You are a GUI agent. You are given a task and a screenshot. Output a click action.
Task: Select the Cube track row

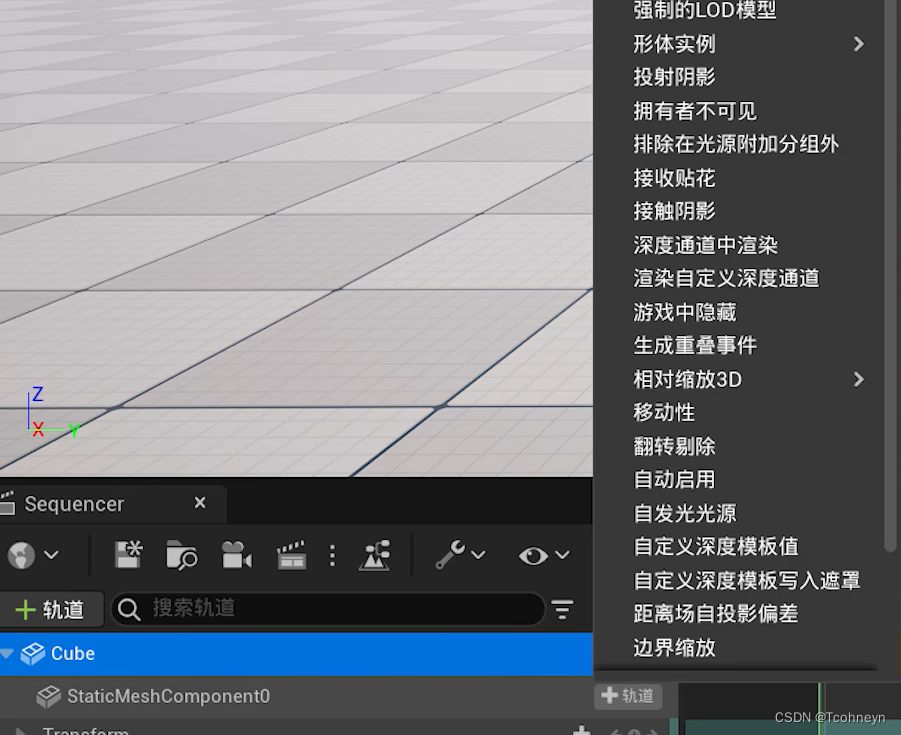point(297,654)
